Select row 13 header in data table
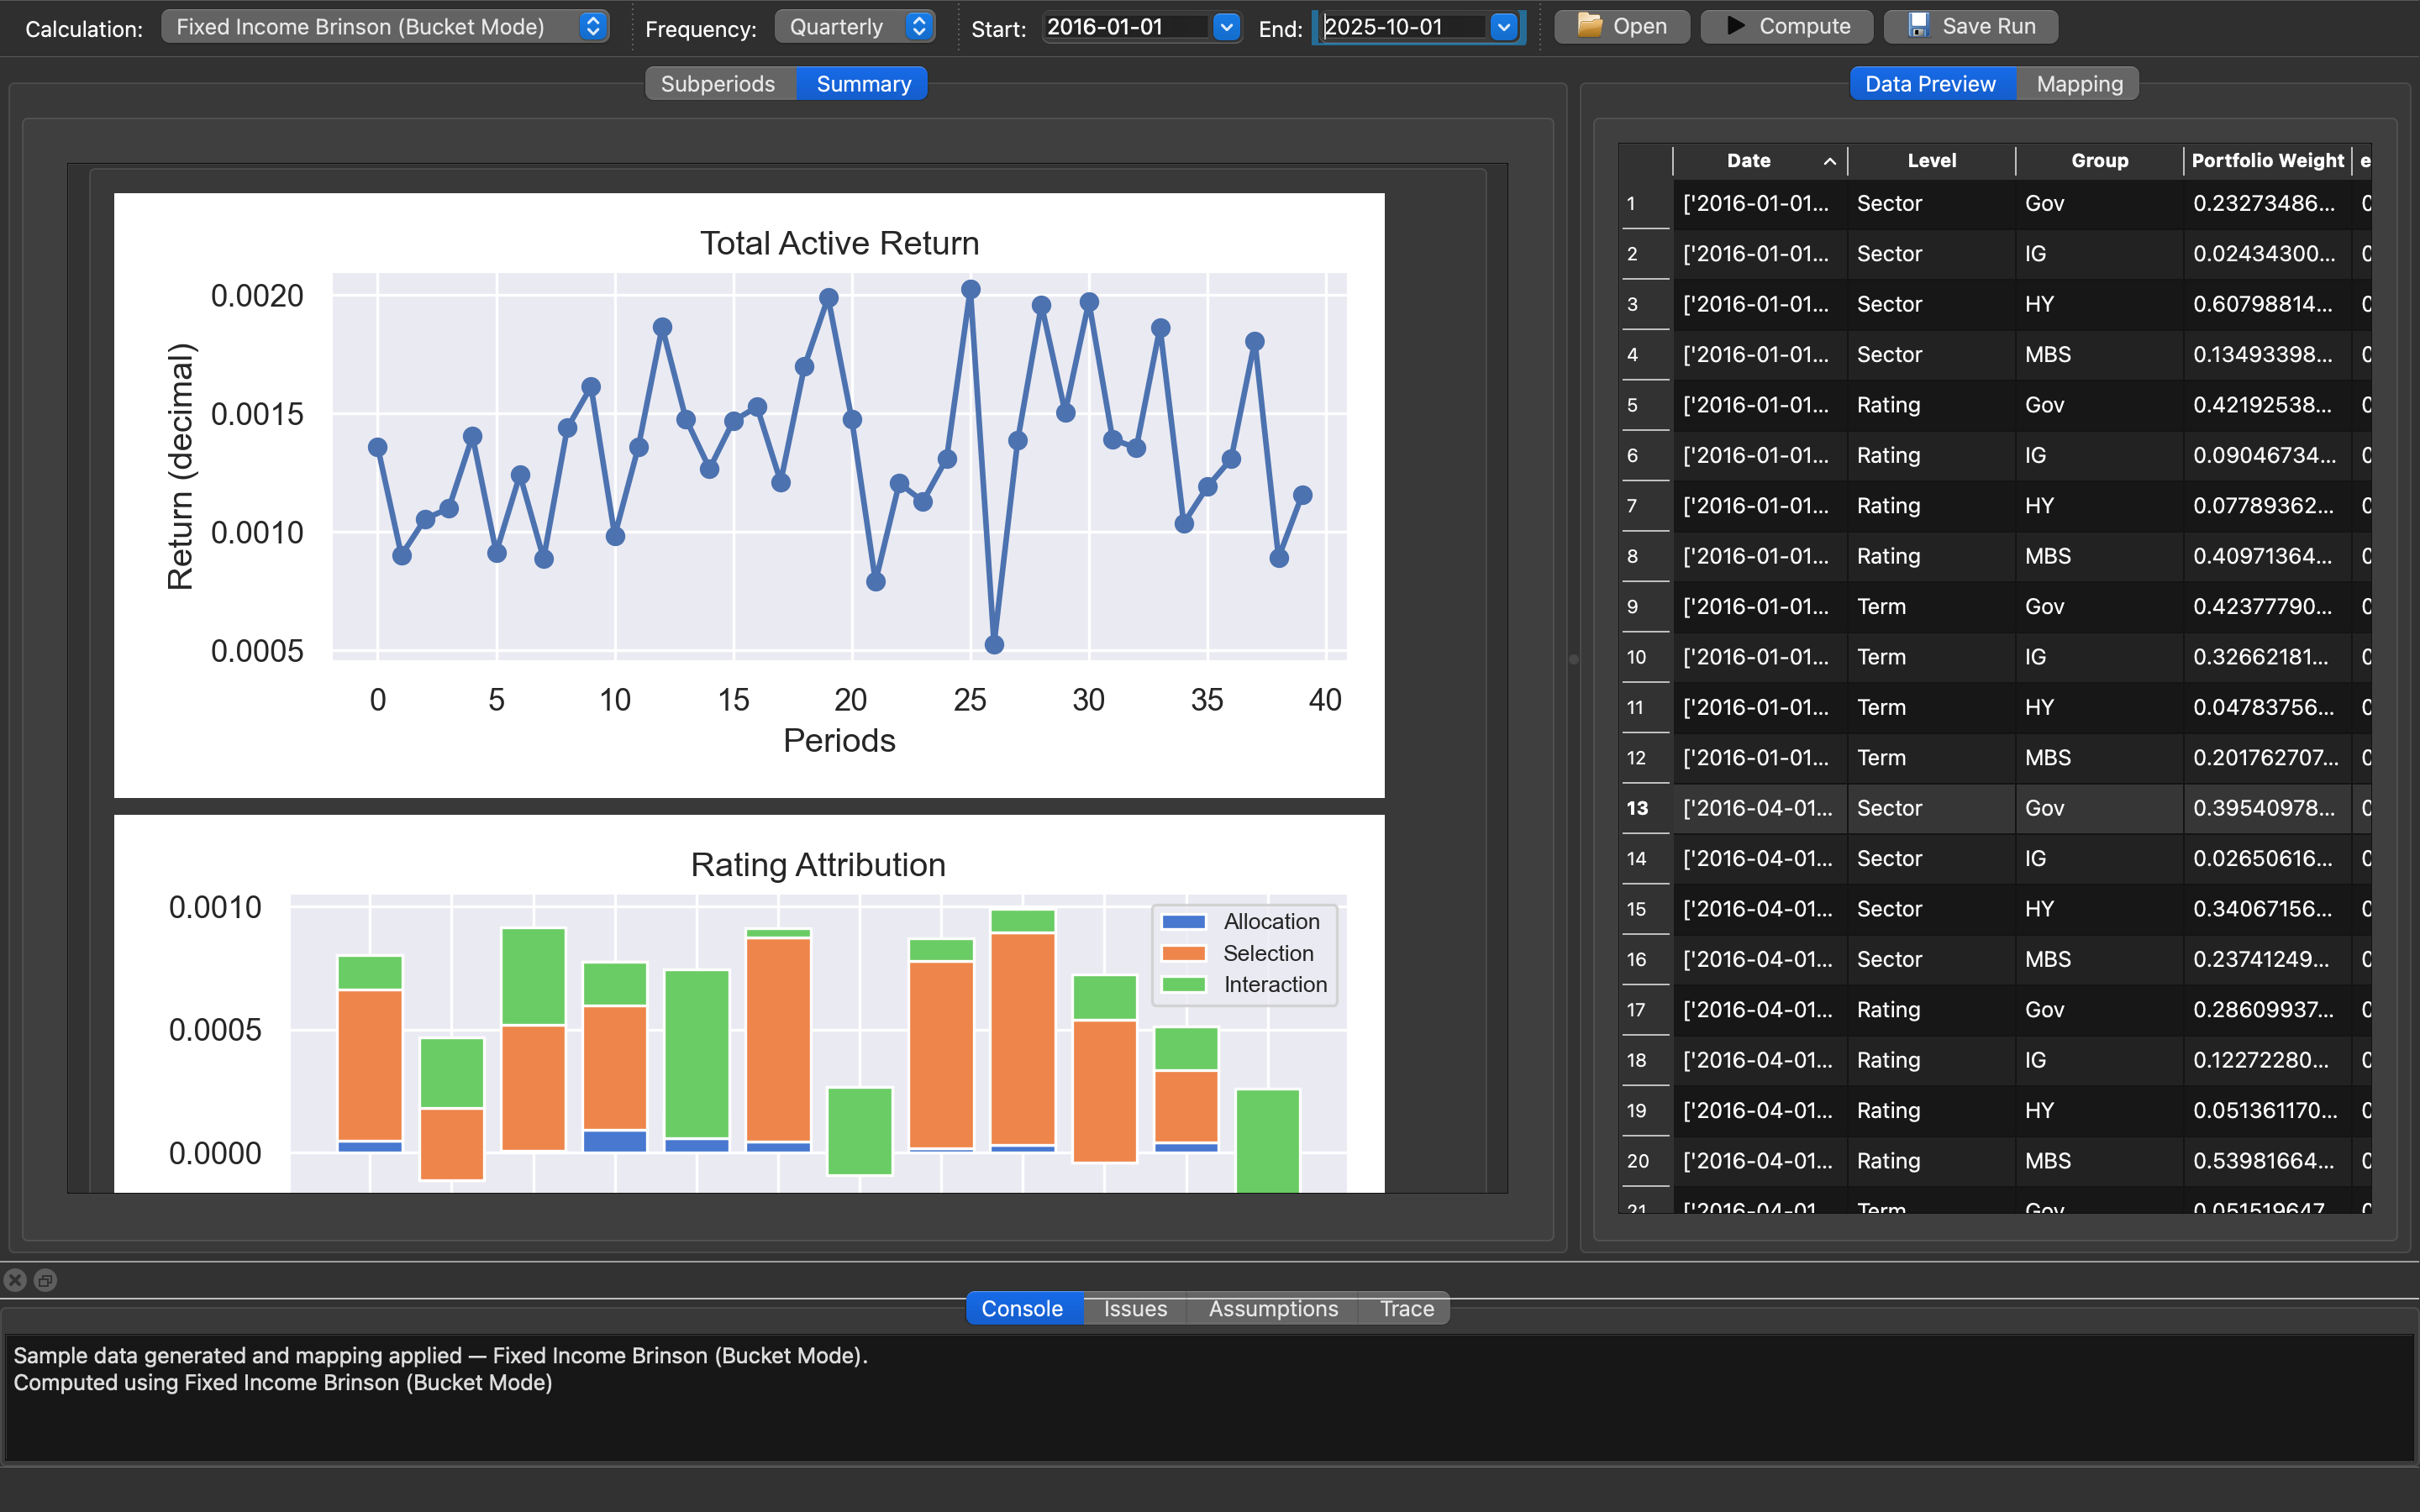2420x1512 pixels. (x=1637, y=808)
